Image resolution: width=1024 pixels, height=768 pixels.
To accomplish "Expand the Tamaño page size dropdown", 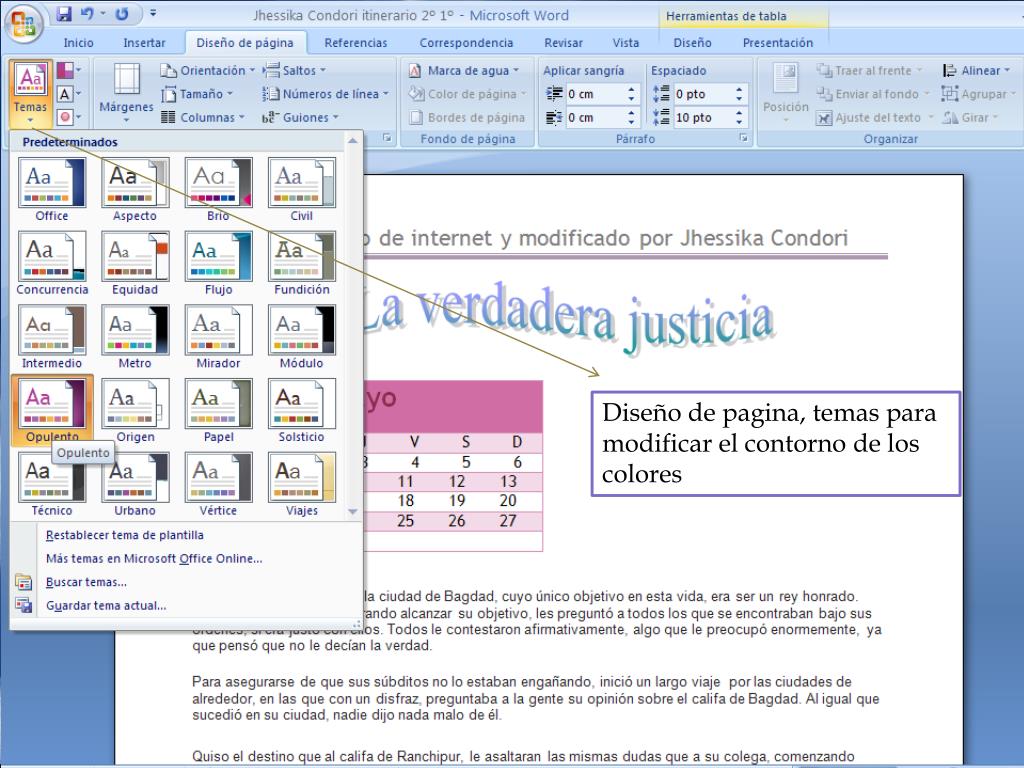I will click(x=197, y=94).
